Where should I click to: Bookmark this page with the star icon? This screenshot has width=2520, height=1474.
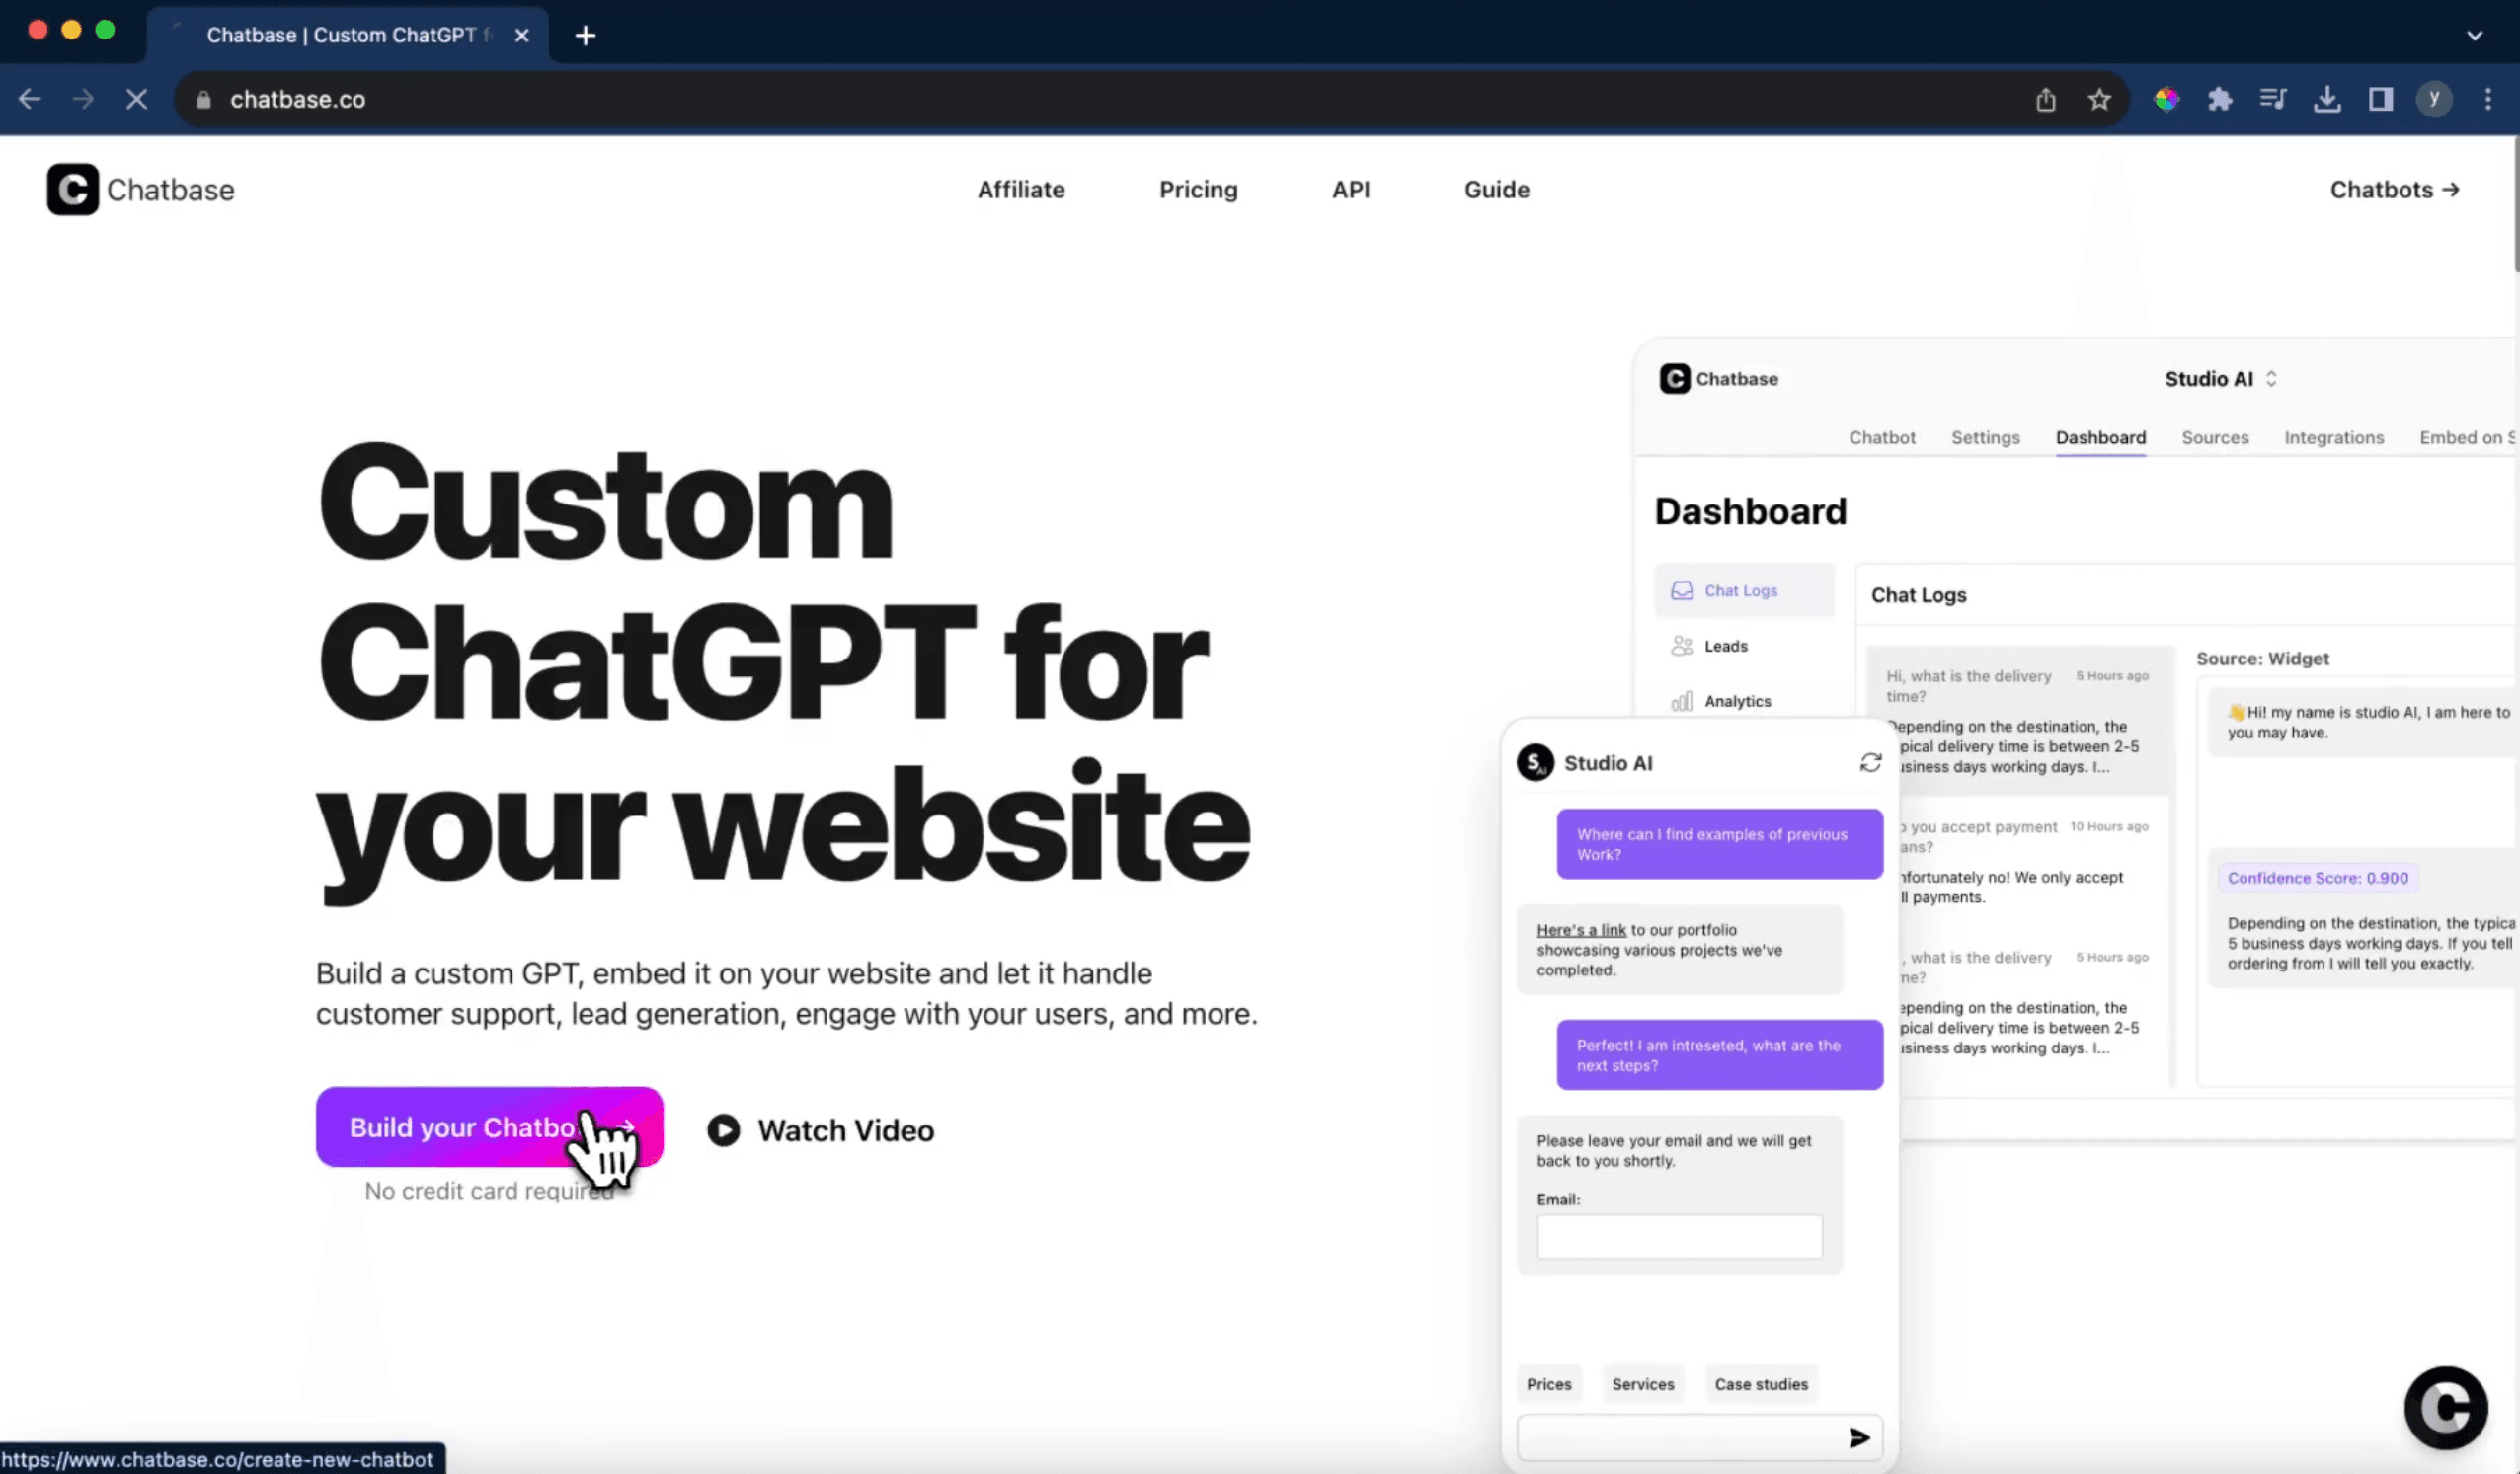(2099, 99)
